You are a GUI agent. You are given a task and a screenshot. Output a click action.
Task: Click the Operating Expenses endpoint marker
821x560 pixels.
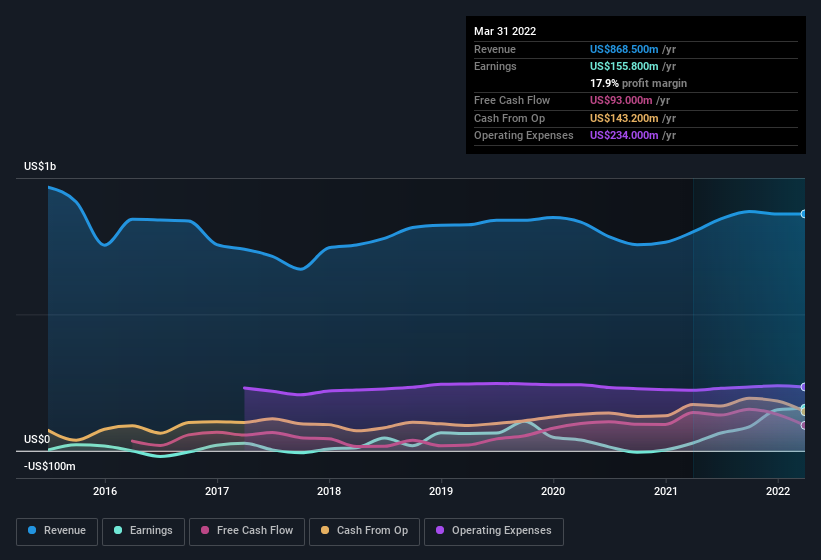[x=803, y=387]
